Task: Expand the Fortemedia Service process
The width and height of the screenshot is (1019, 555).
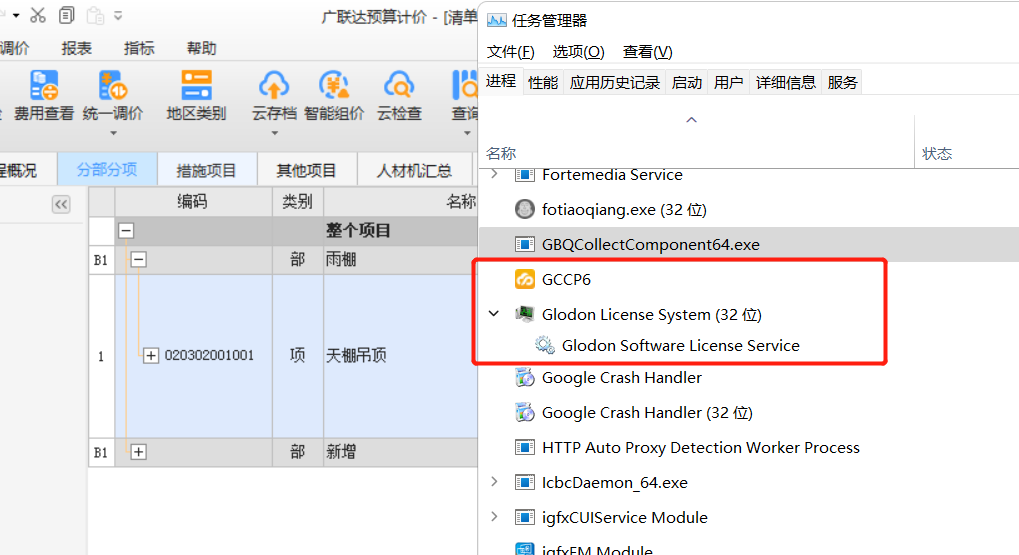Action: click(495, 174)
